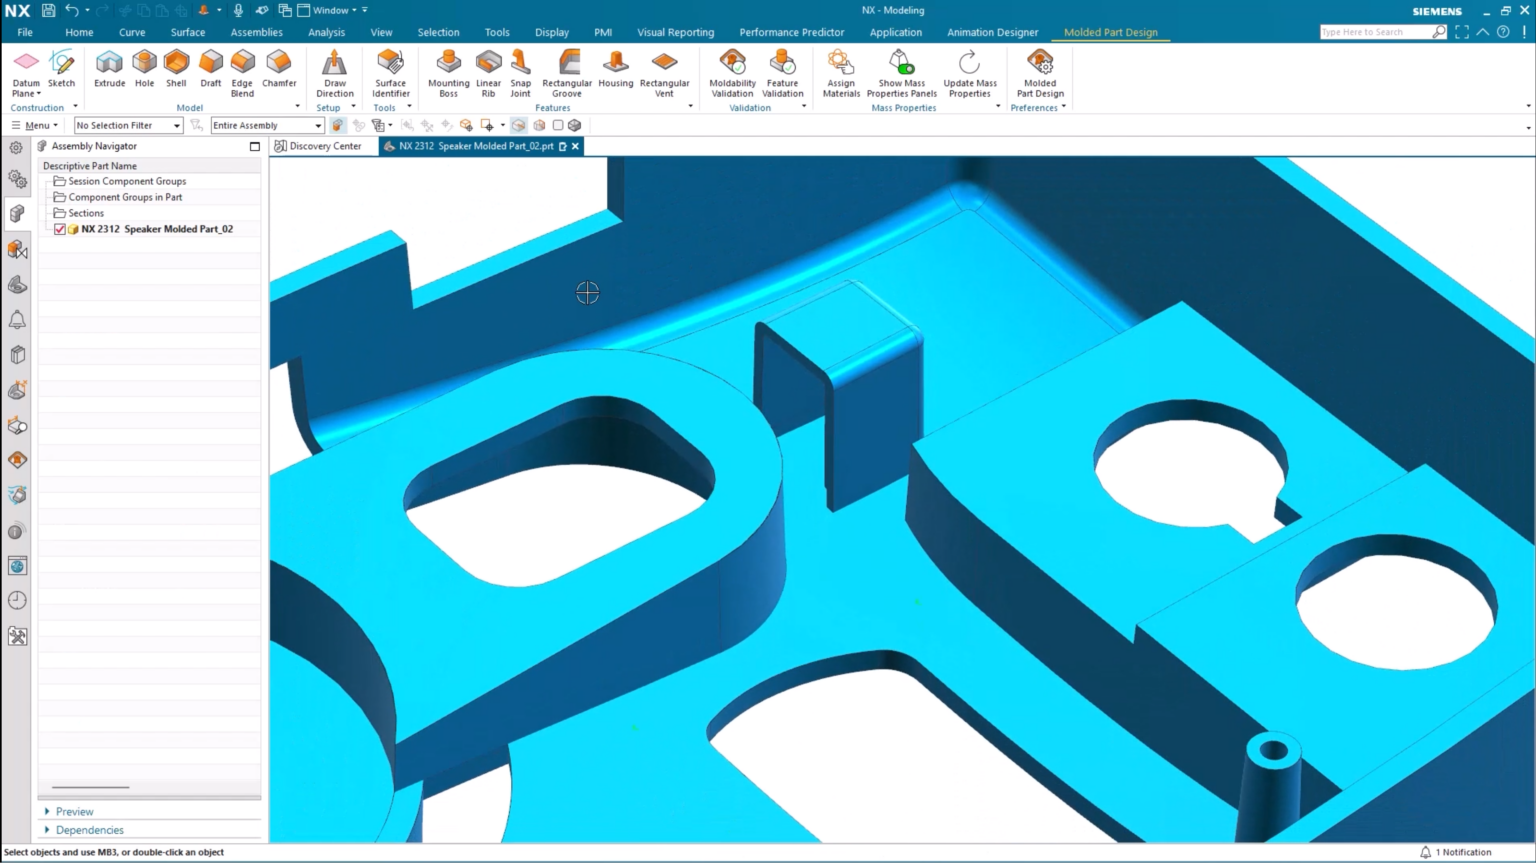This screenshot has height=863, width=1536.
Task: Toggle the shaded rendering style in top toolbar
Action: pos(518,125)
